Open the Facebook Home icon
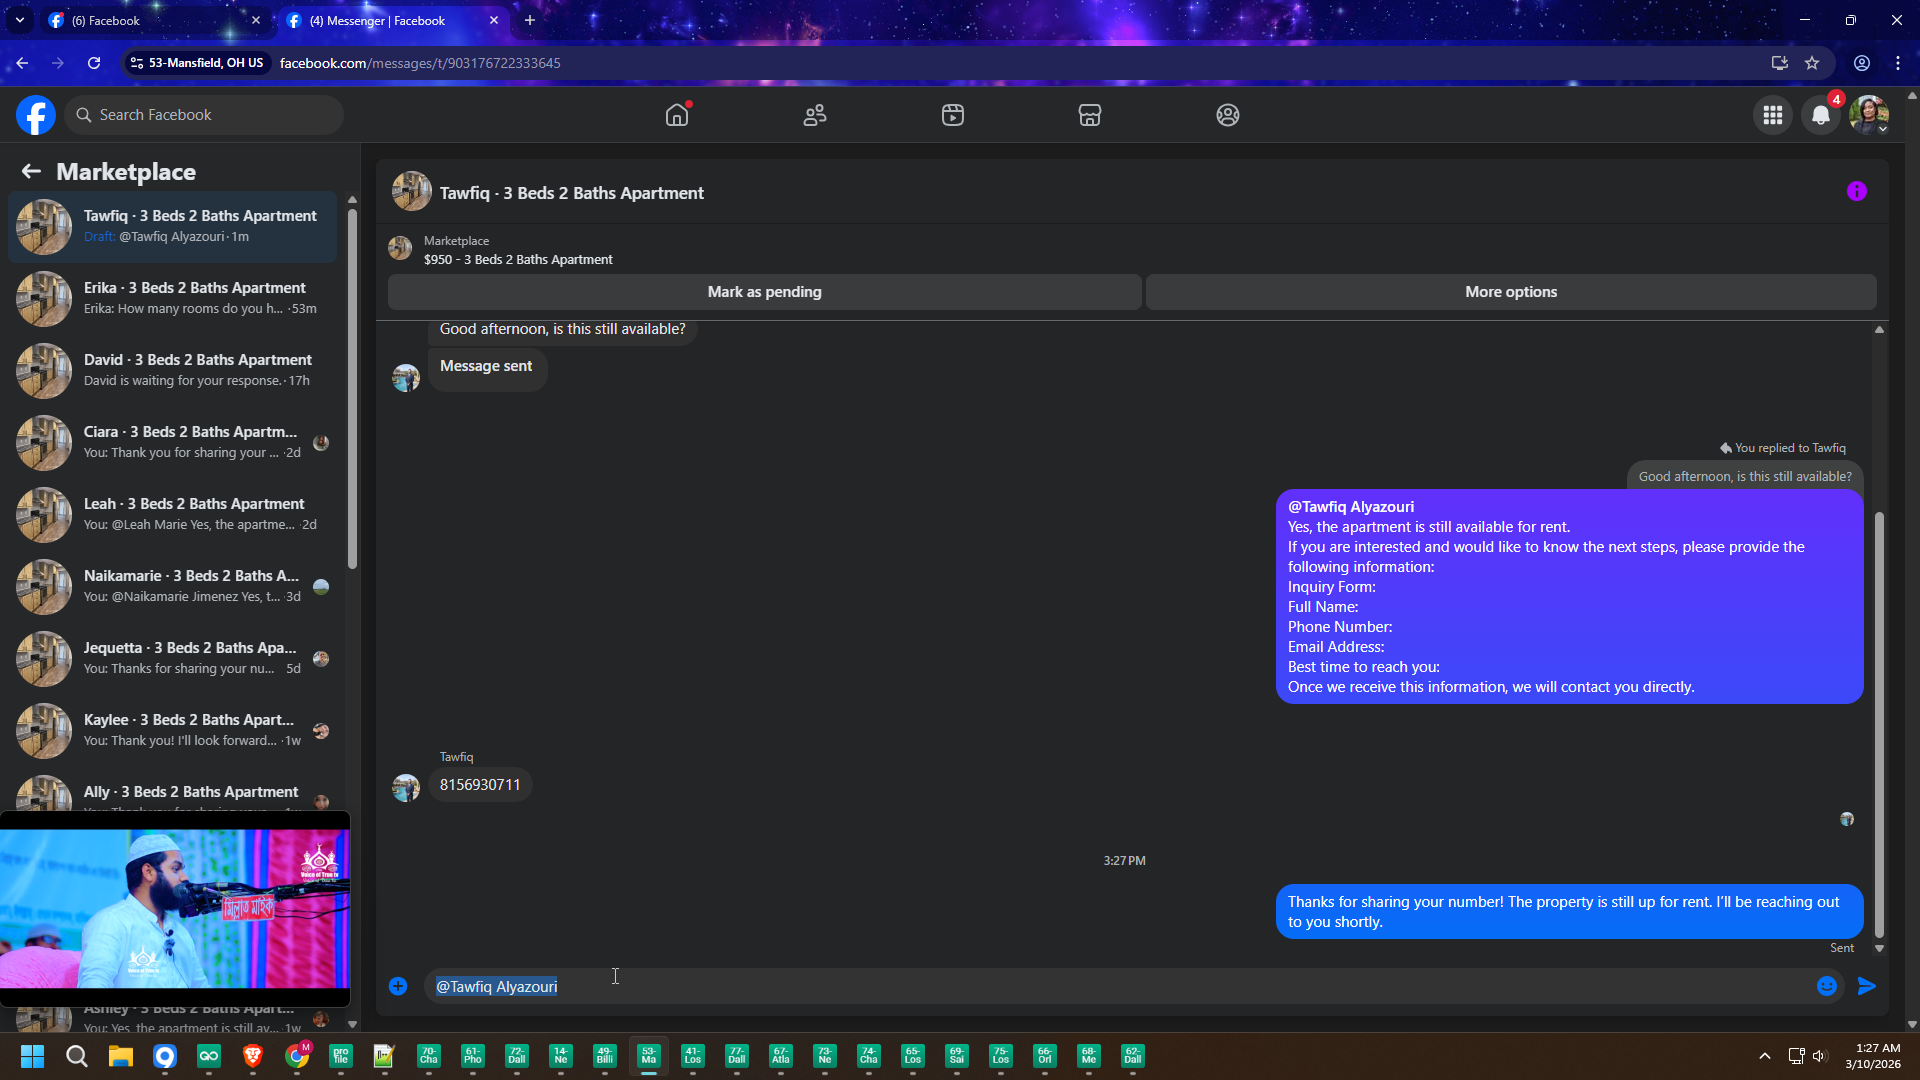This screenshot has height=1080, width=1920. click(x=677, y=115)
